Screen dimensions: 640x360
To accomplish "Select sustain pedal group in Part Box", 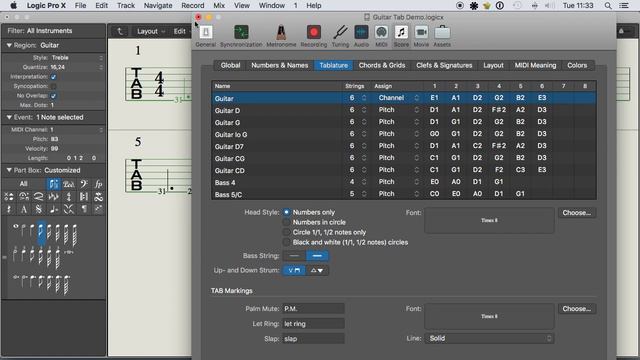I will click(x=69, y=184).
